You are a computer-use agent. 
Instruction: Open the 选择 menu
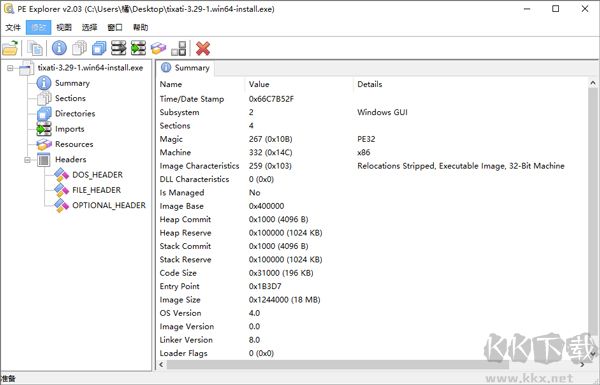tap(89, 28)
